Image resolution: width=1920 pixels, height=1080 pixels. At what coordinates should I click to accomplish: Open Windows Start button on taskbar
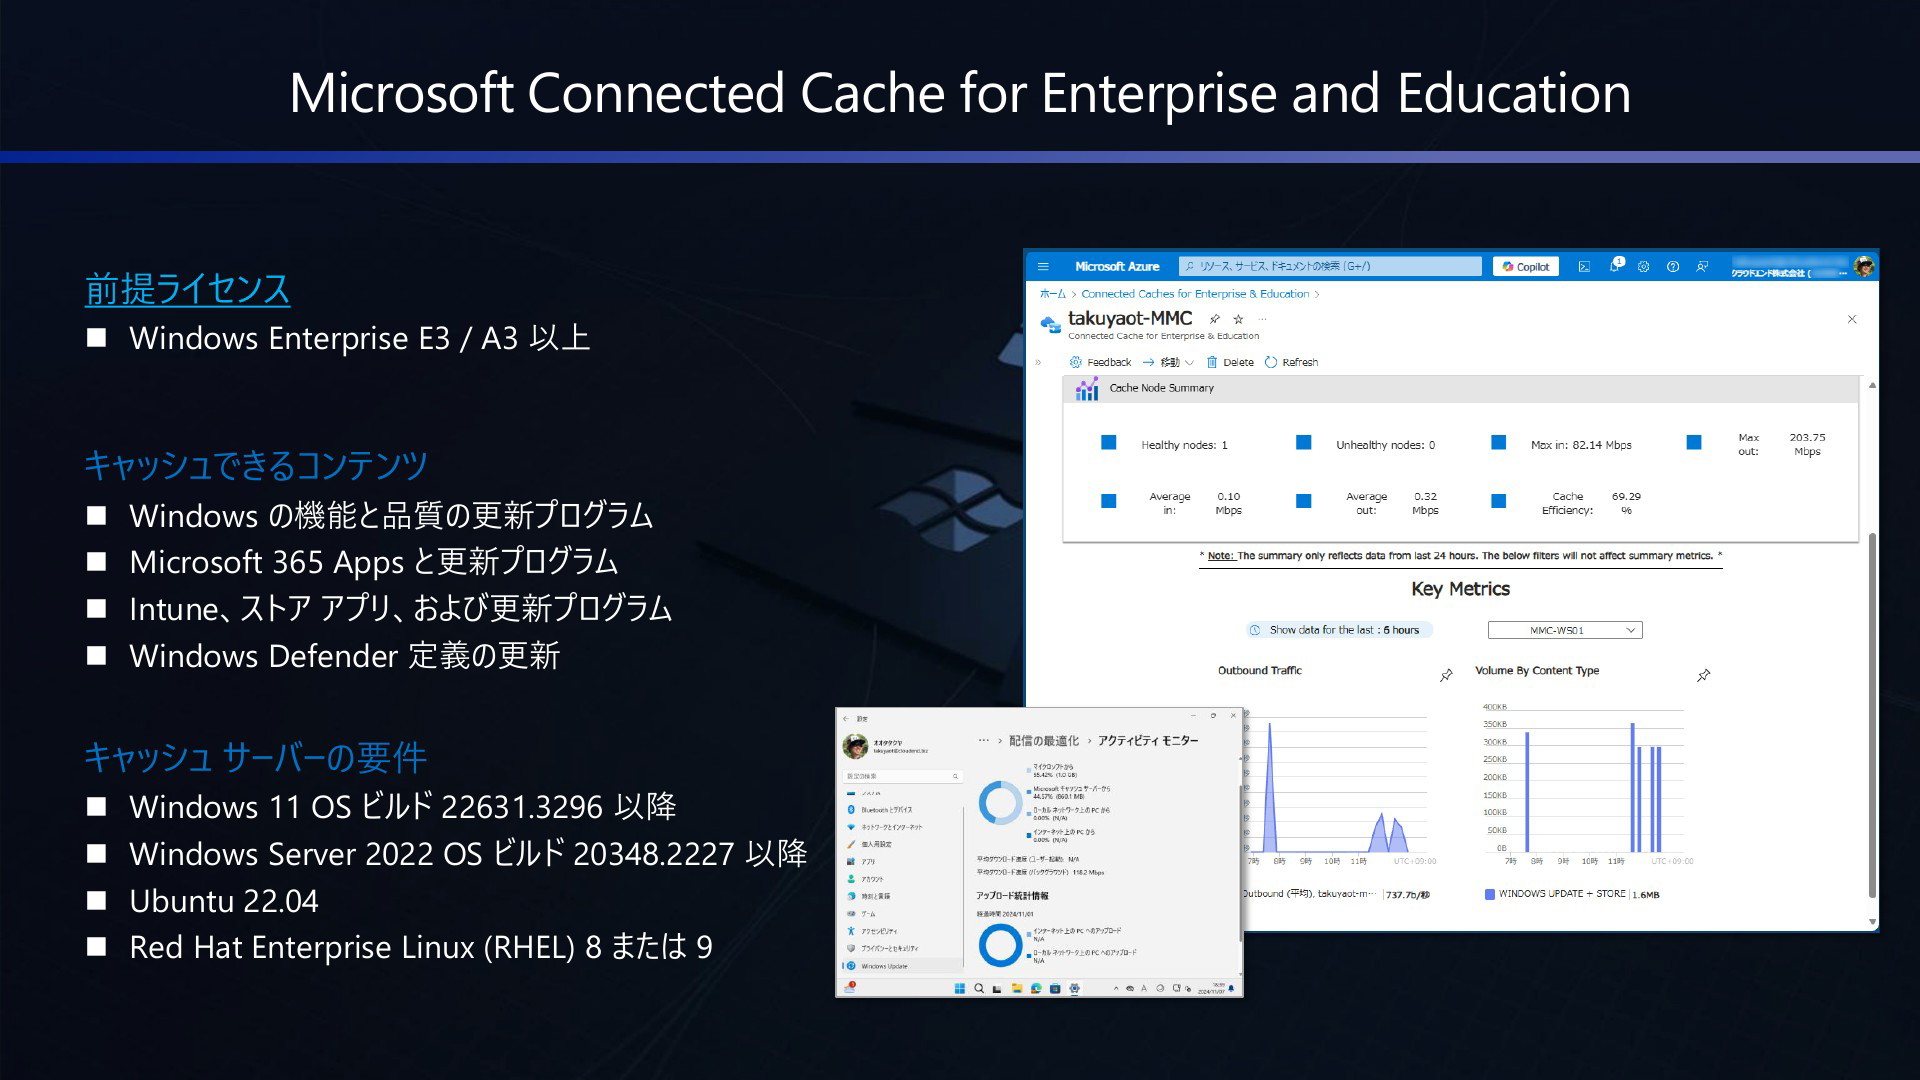pyautogui.click(x=960, y=988)
